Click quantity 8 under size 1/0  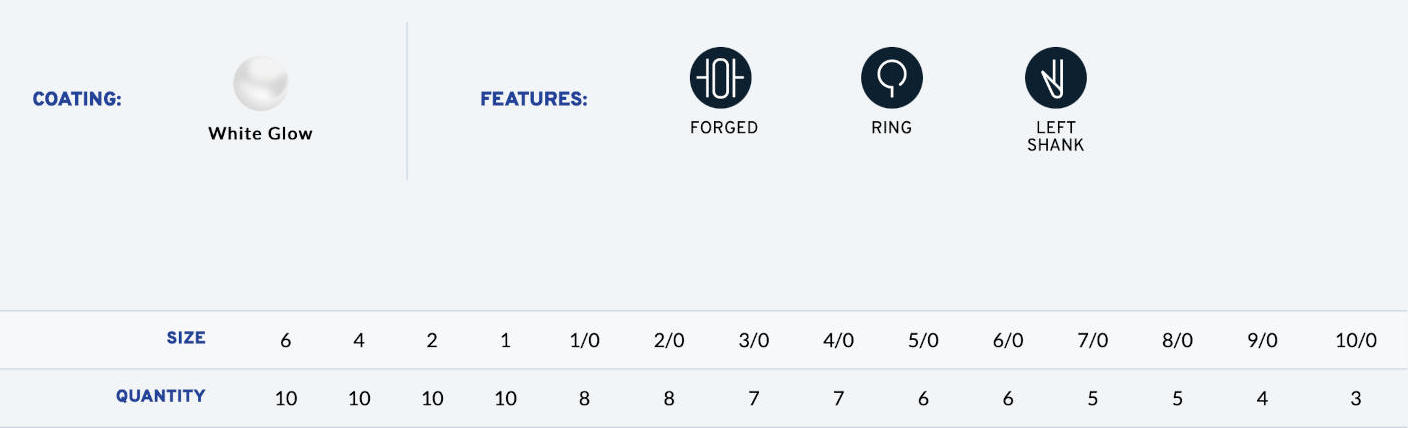pos(584,398)
